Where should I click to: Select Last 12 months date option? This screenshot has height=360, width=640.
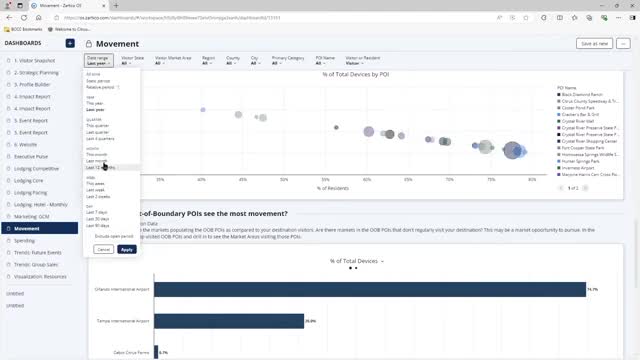tap(100, 168)
